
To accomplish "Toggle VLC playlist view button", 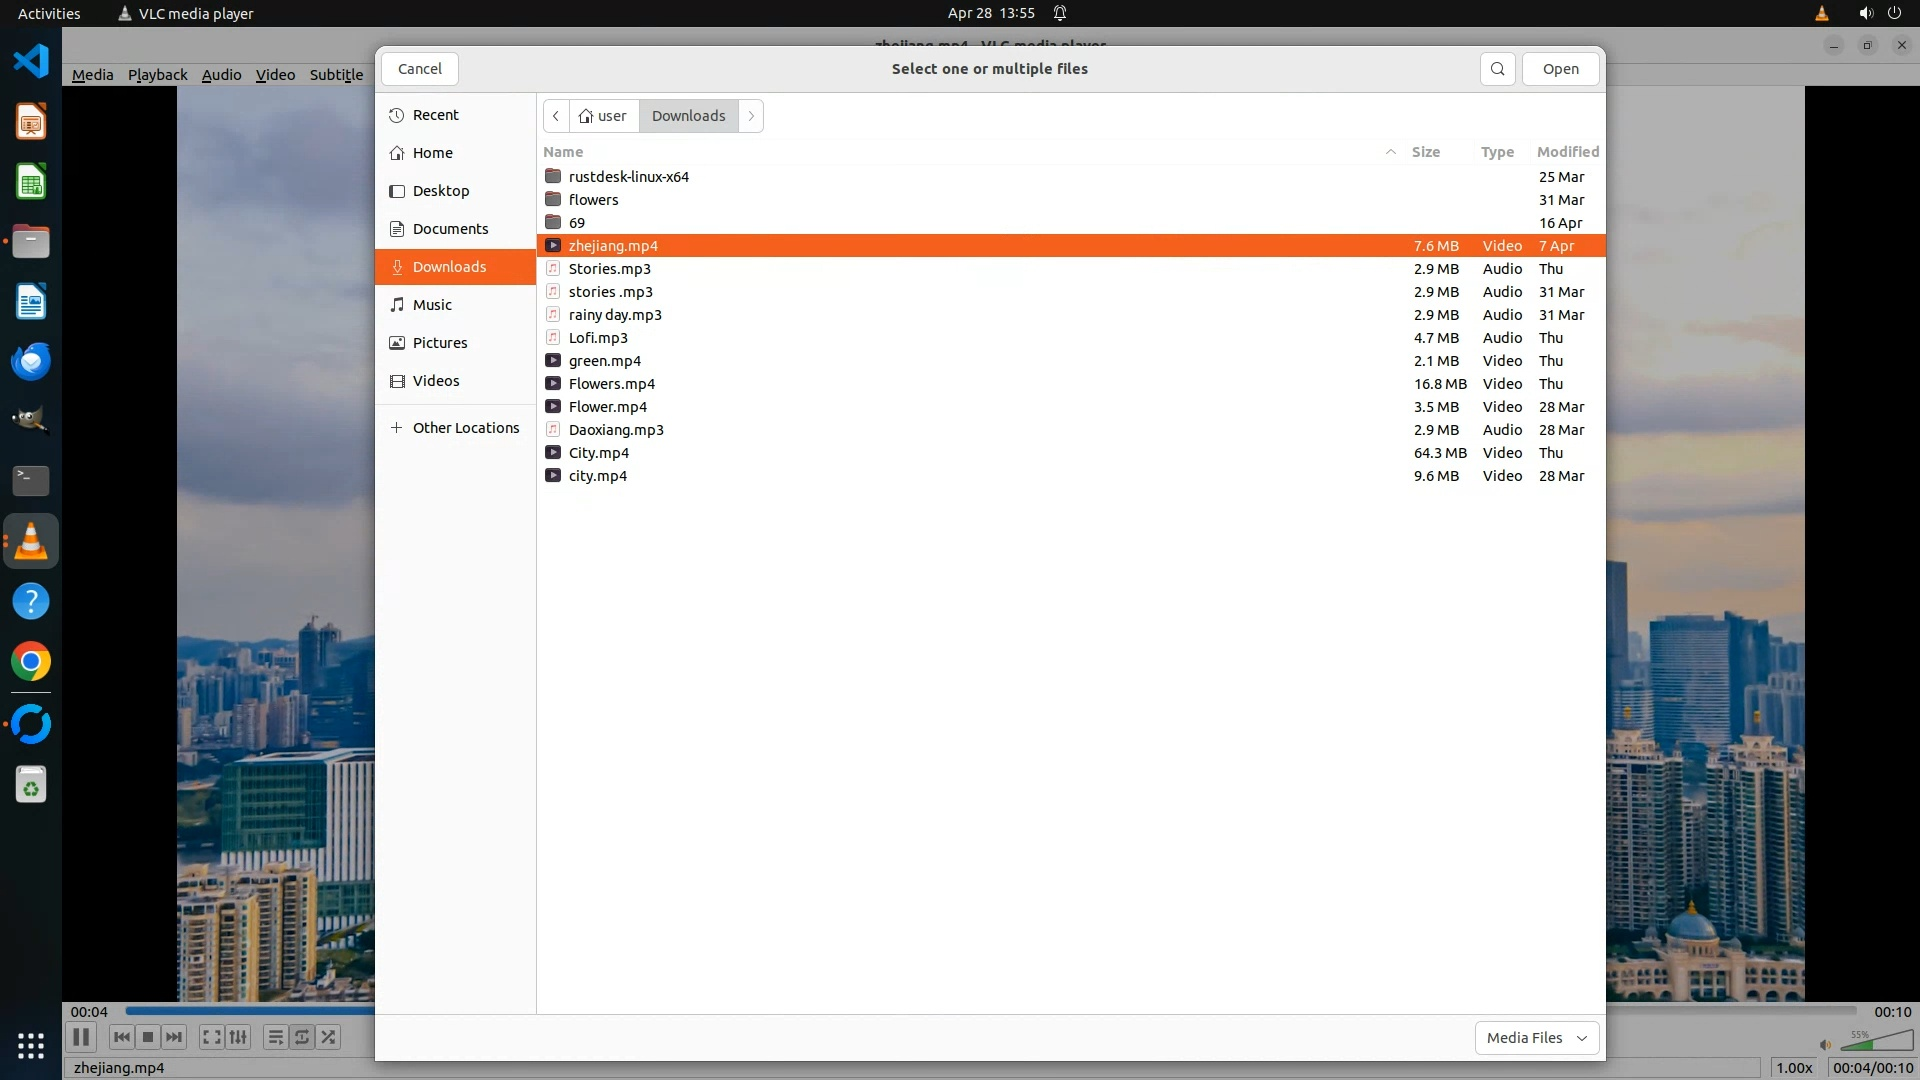I will [x=275, y=1037].
